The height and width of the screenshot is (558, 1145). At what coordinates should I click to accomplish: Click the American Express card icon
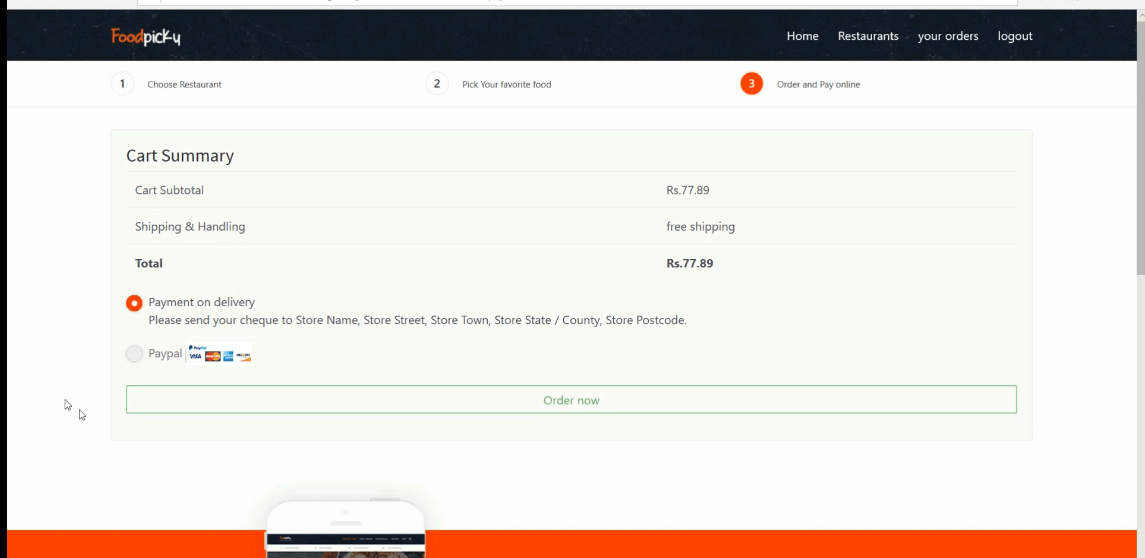(x=228, y=356)
